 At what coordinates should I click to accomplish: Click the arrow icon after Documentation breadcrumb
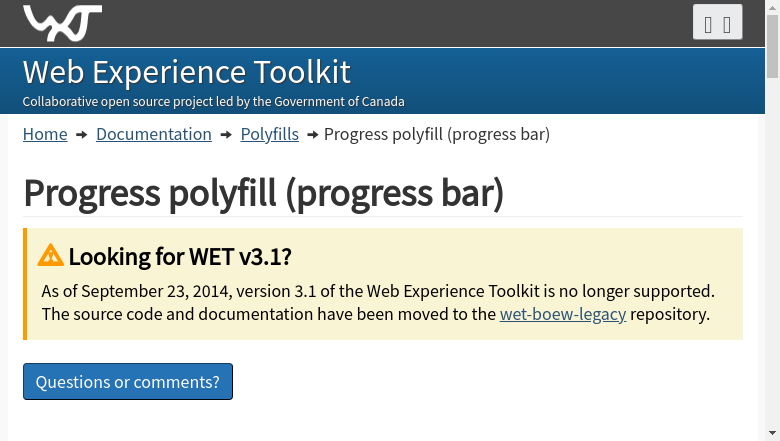pos(226,135)
